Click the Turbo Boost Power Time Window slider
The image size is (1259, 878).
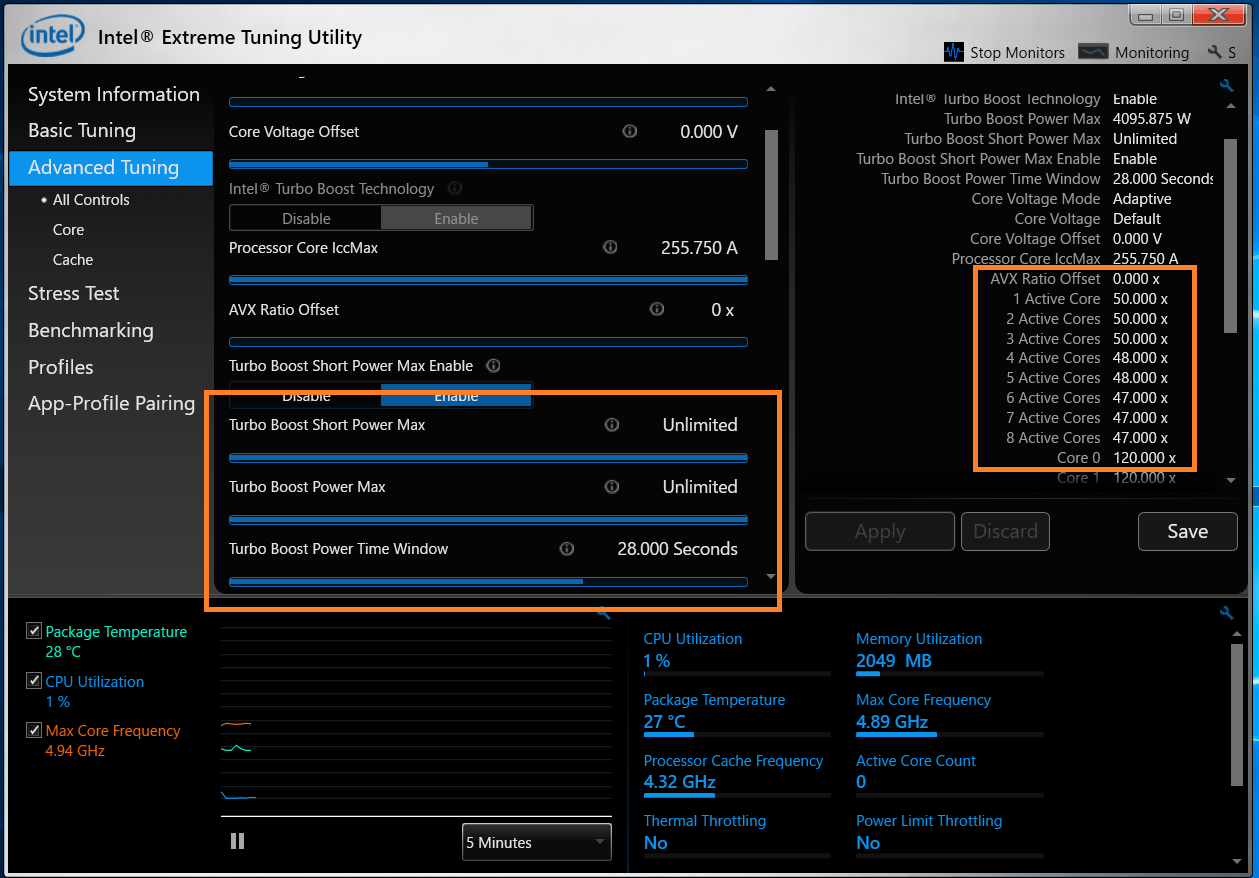click(488, 581)
